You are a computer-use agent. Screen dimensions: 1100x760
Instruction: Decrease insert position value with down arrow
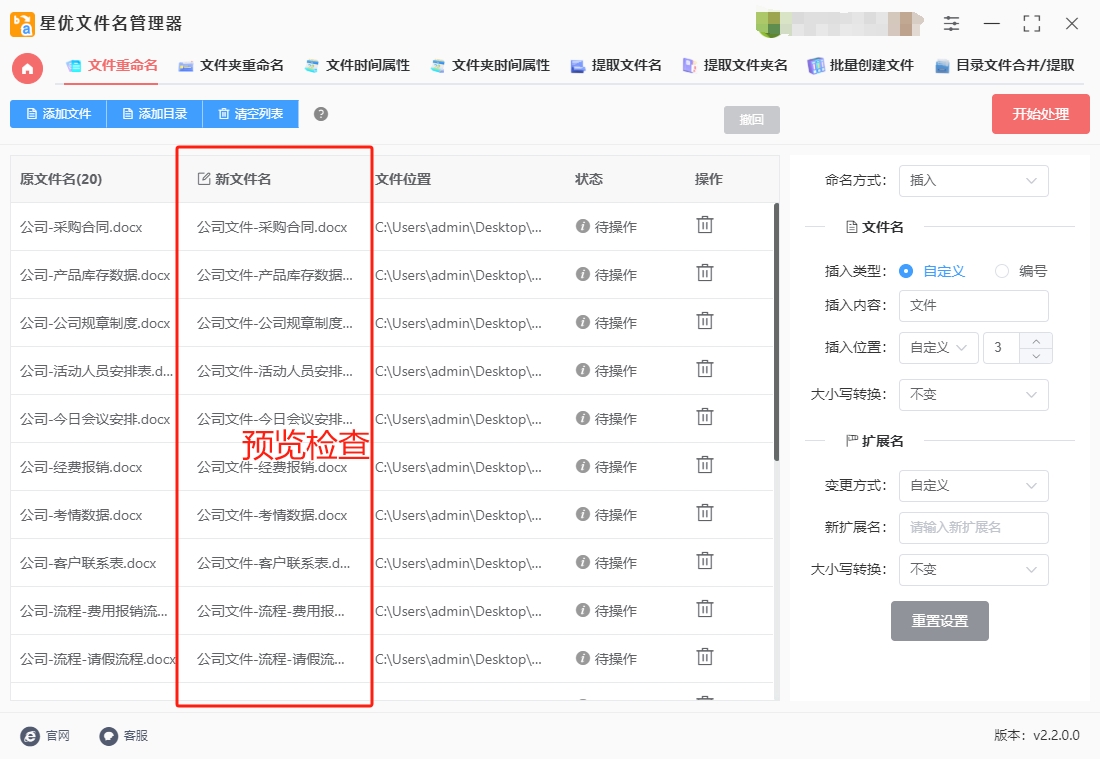pyautogui.click(x=1036, y=356)
